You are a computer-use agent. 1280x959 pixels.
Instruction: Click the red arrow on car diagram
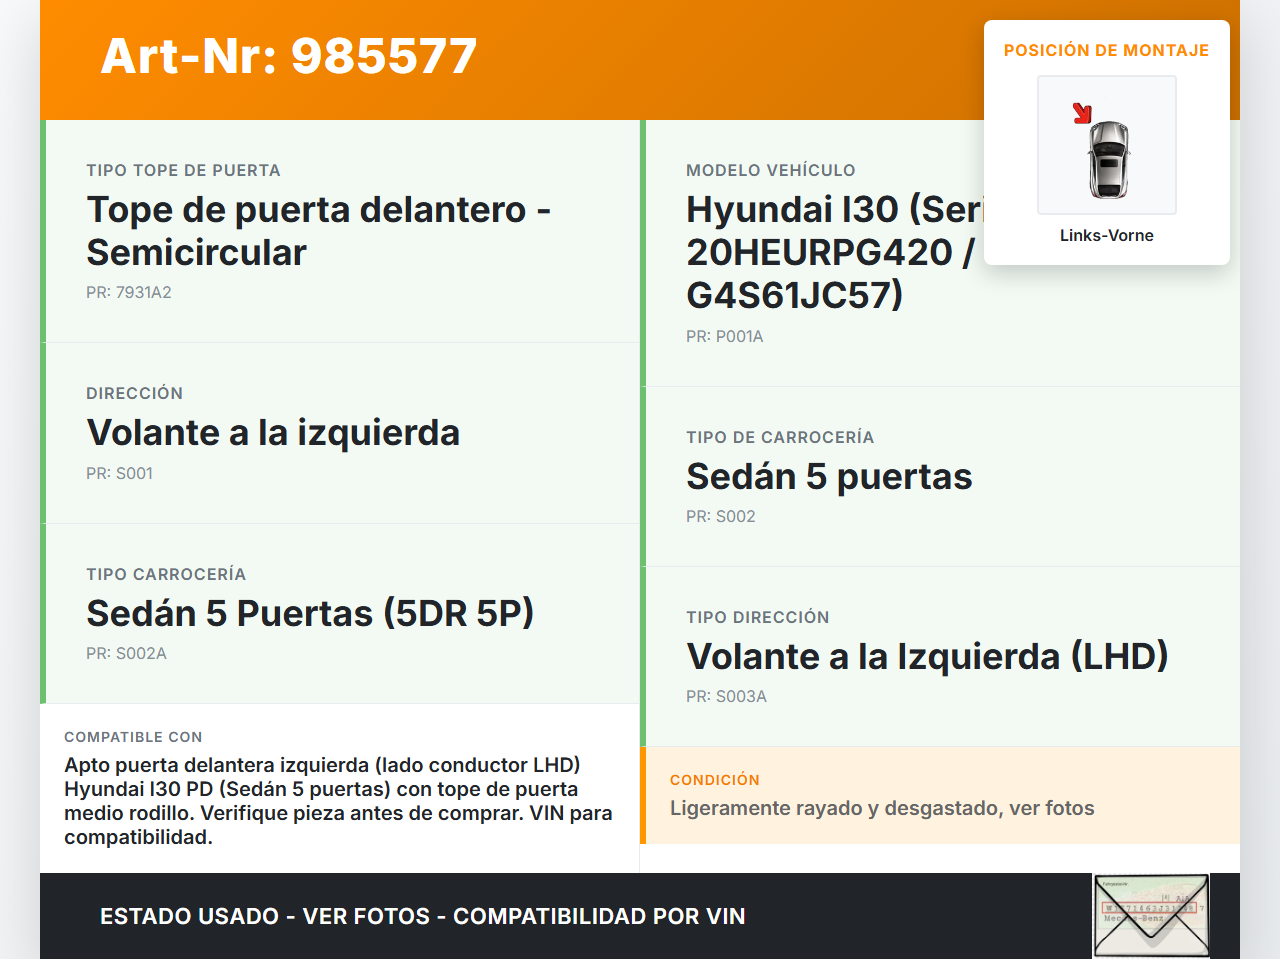coord(1082,113)
